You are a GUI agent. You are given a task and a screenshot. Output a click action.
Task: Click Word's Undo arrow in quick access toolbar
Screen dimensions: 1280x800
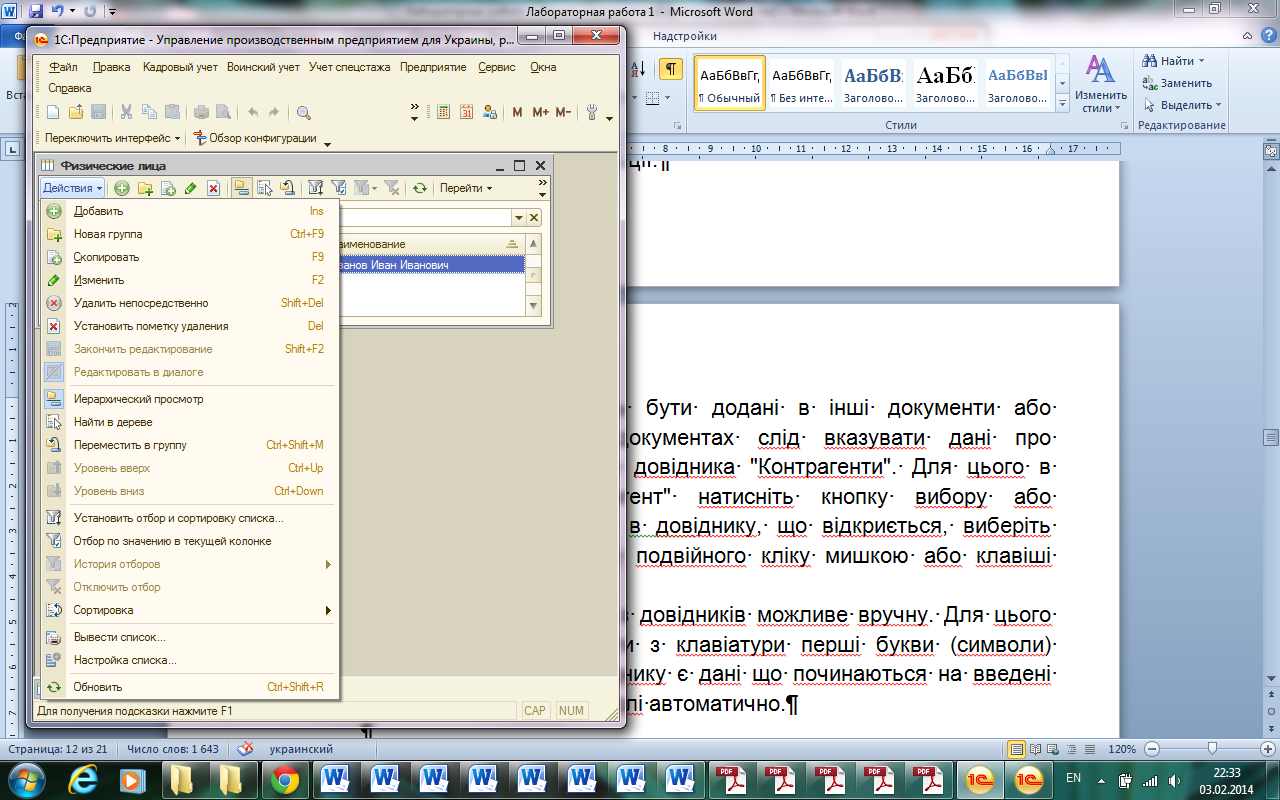[58, 11]
